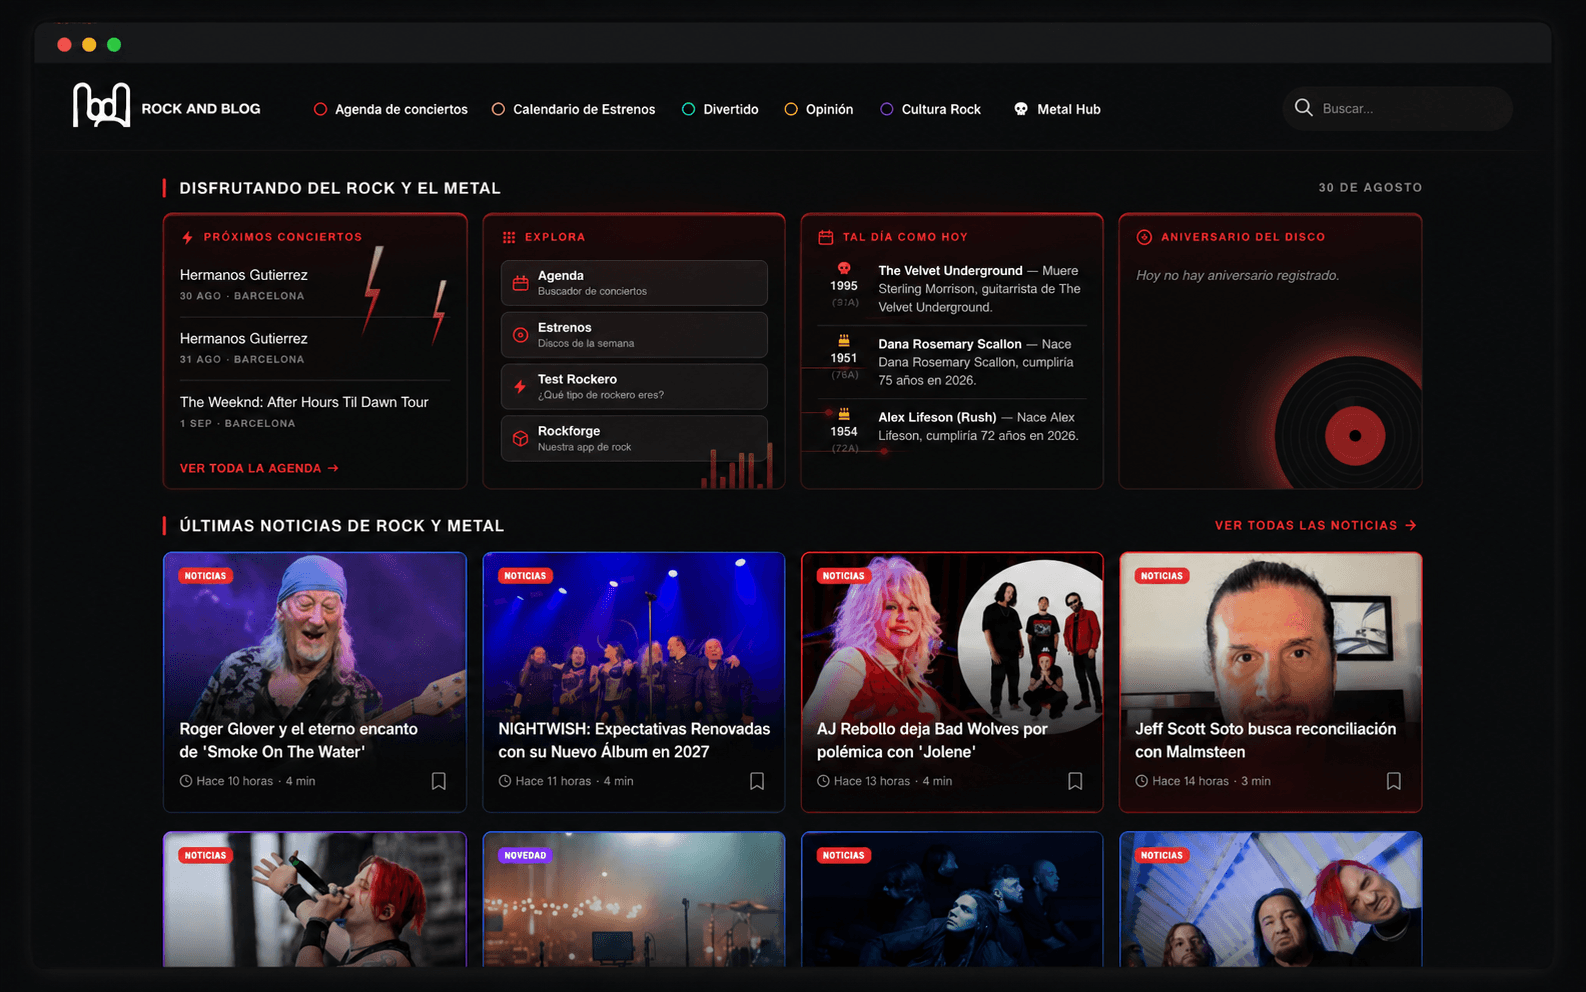This screenshot has height=992, width=1586.
Task: Click the Jeff Scott Soto article thumbnail
Action: tap(1271, 635)
